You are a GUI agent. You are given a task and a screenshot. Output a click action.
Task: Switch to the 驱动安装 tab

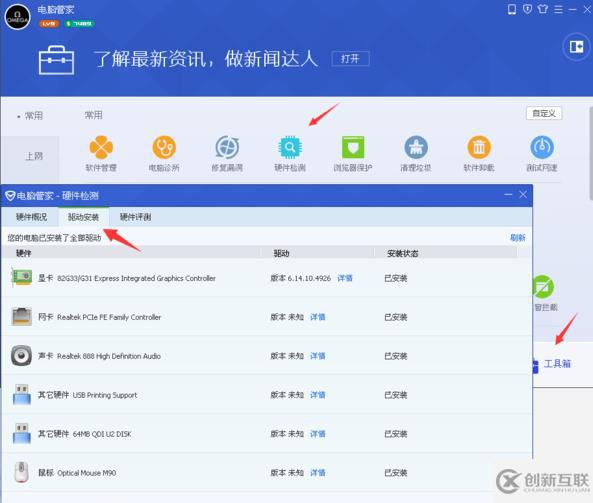[83, 217]
